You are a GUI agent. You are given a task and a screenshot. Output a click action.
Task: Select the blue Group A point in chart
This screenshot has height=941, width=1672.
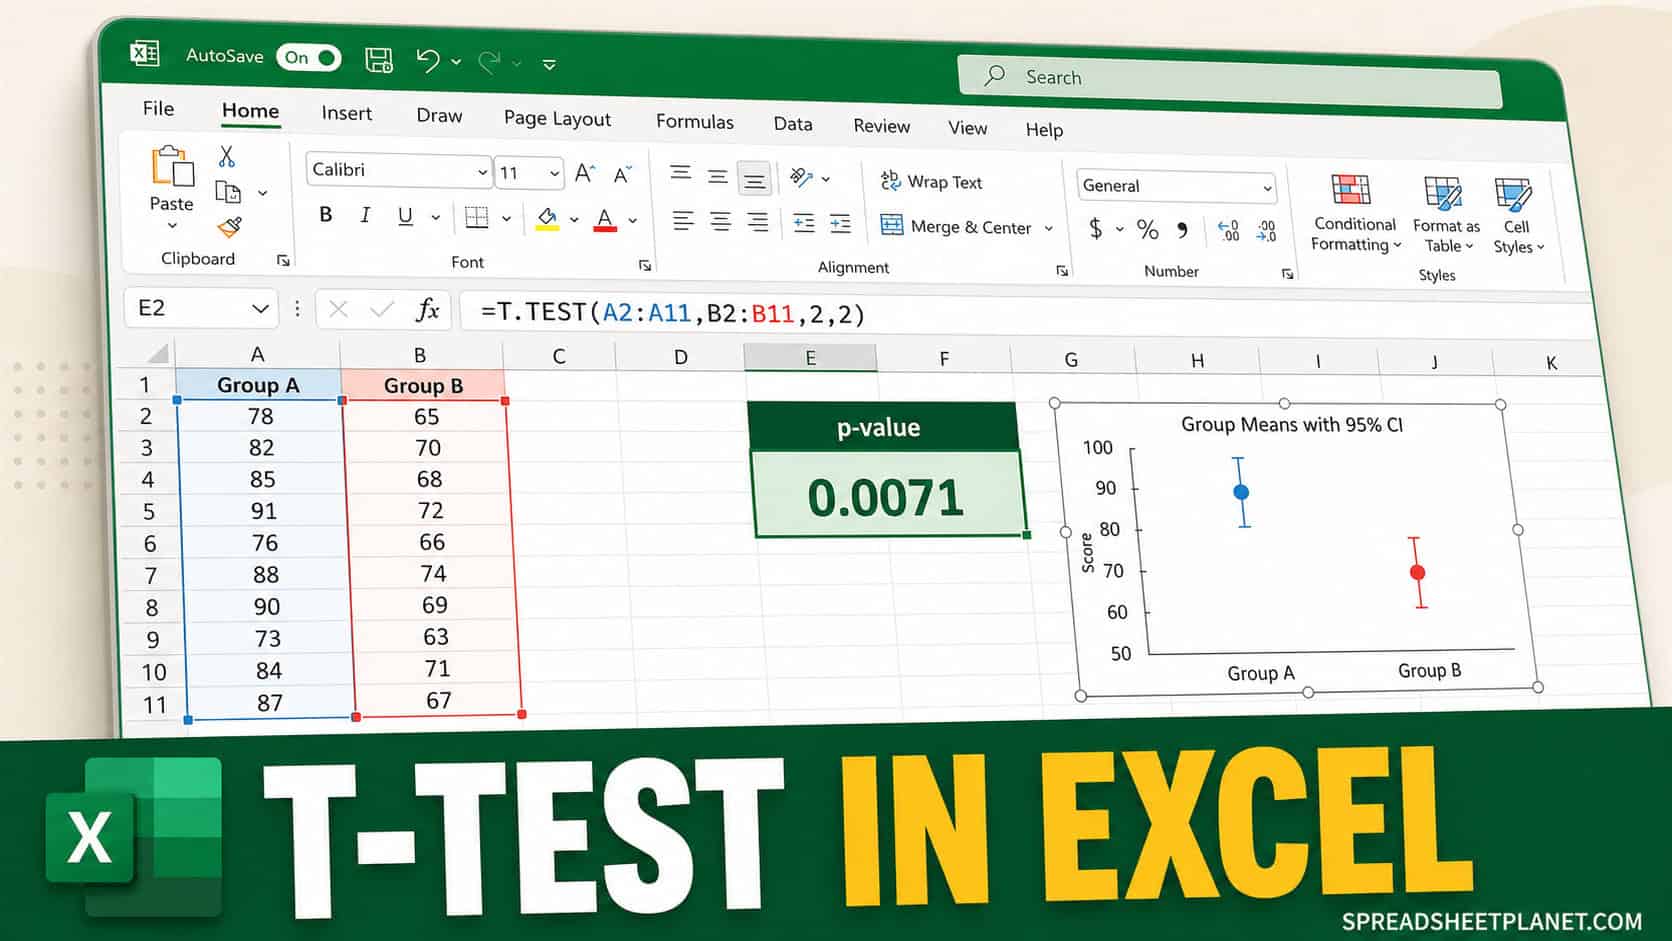(1241, 492)
